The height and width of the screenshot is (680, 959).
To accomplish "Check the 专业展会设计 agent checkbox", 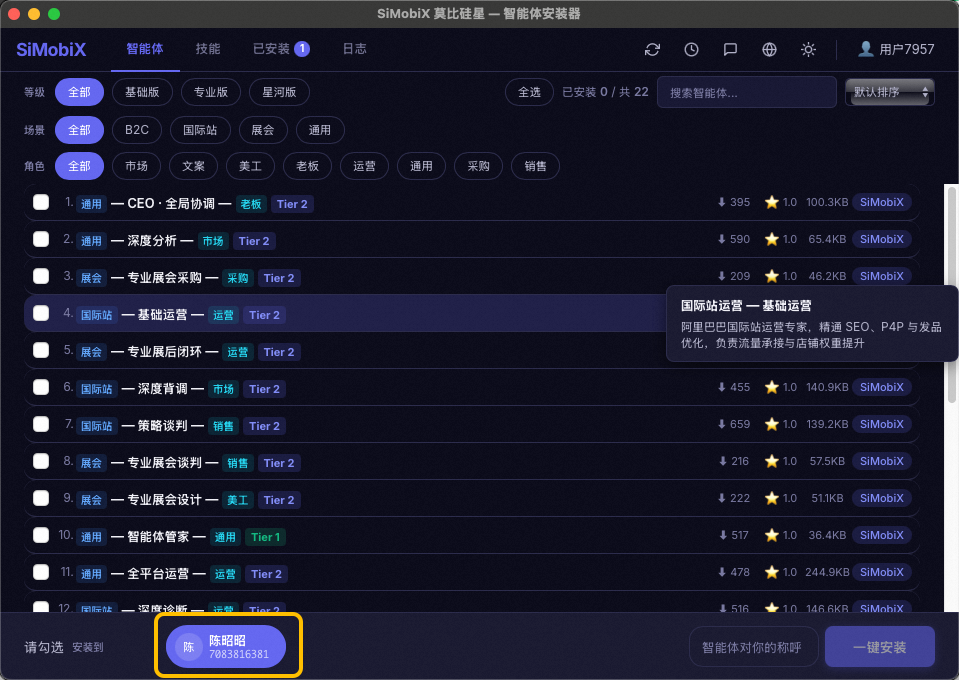I will click(x=41, y=498).
